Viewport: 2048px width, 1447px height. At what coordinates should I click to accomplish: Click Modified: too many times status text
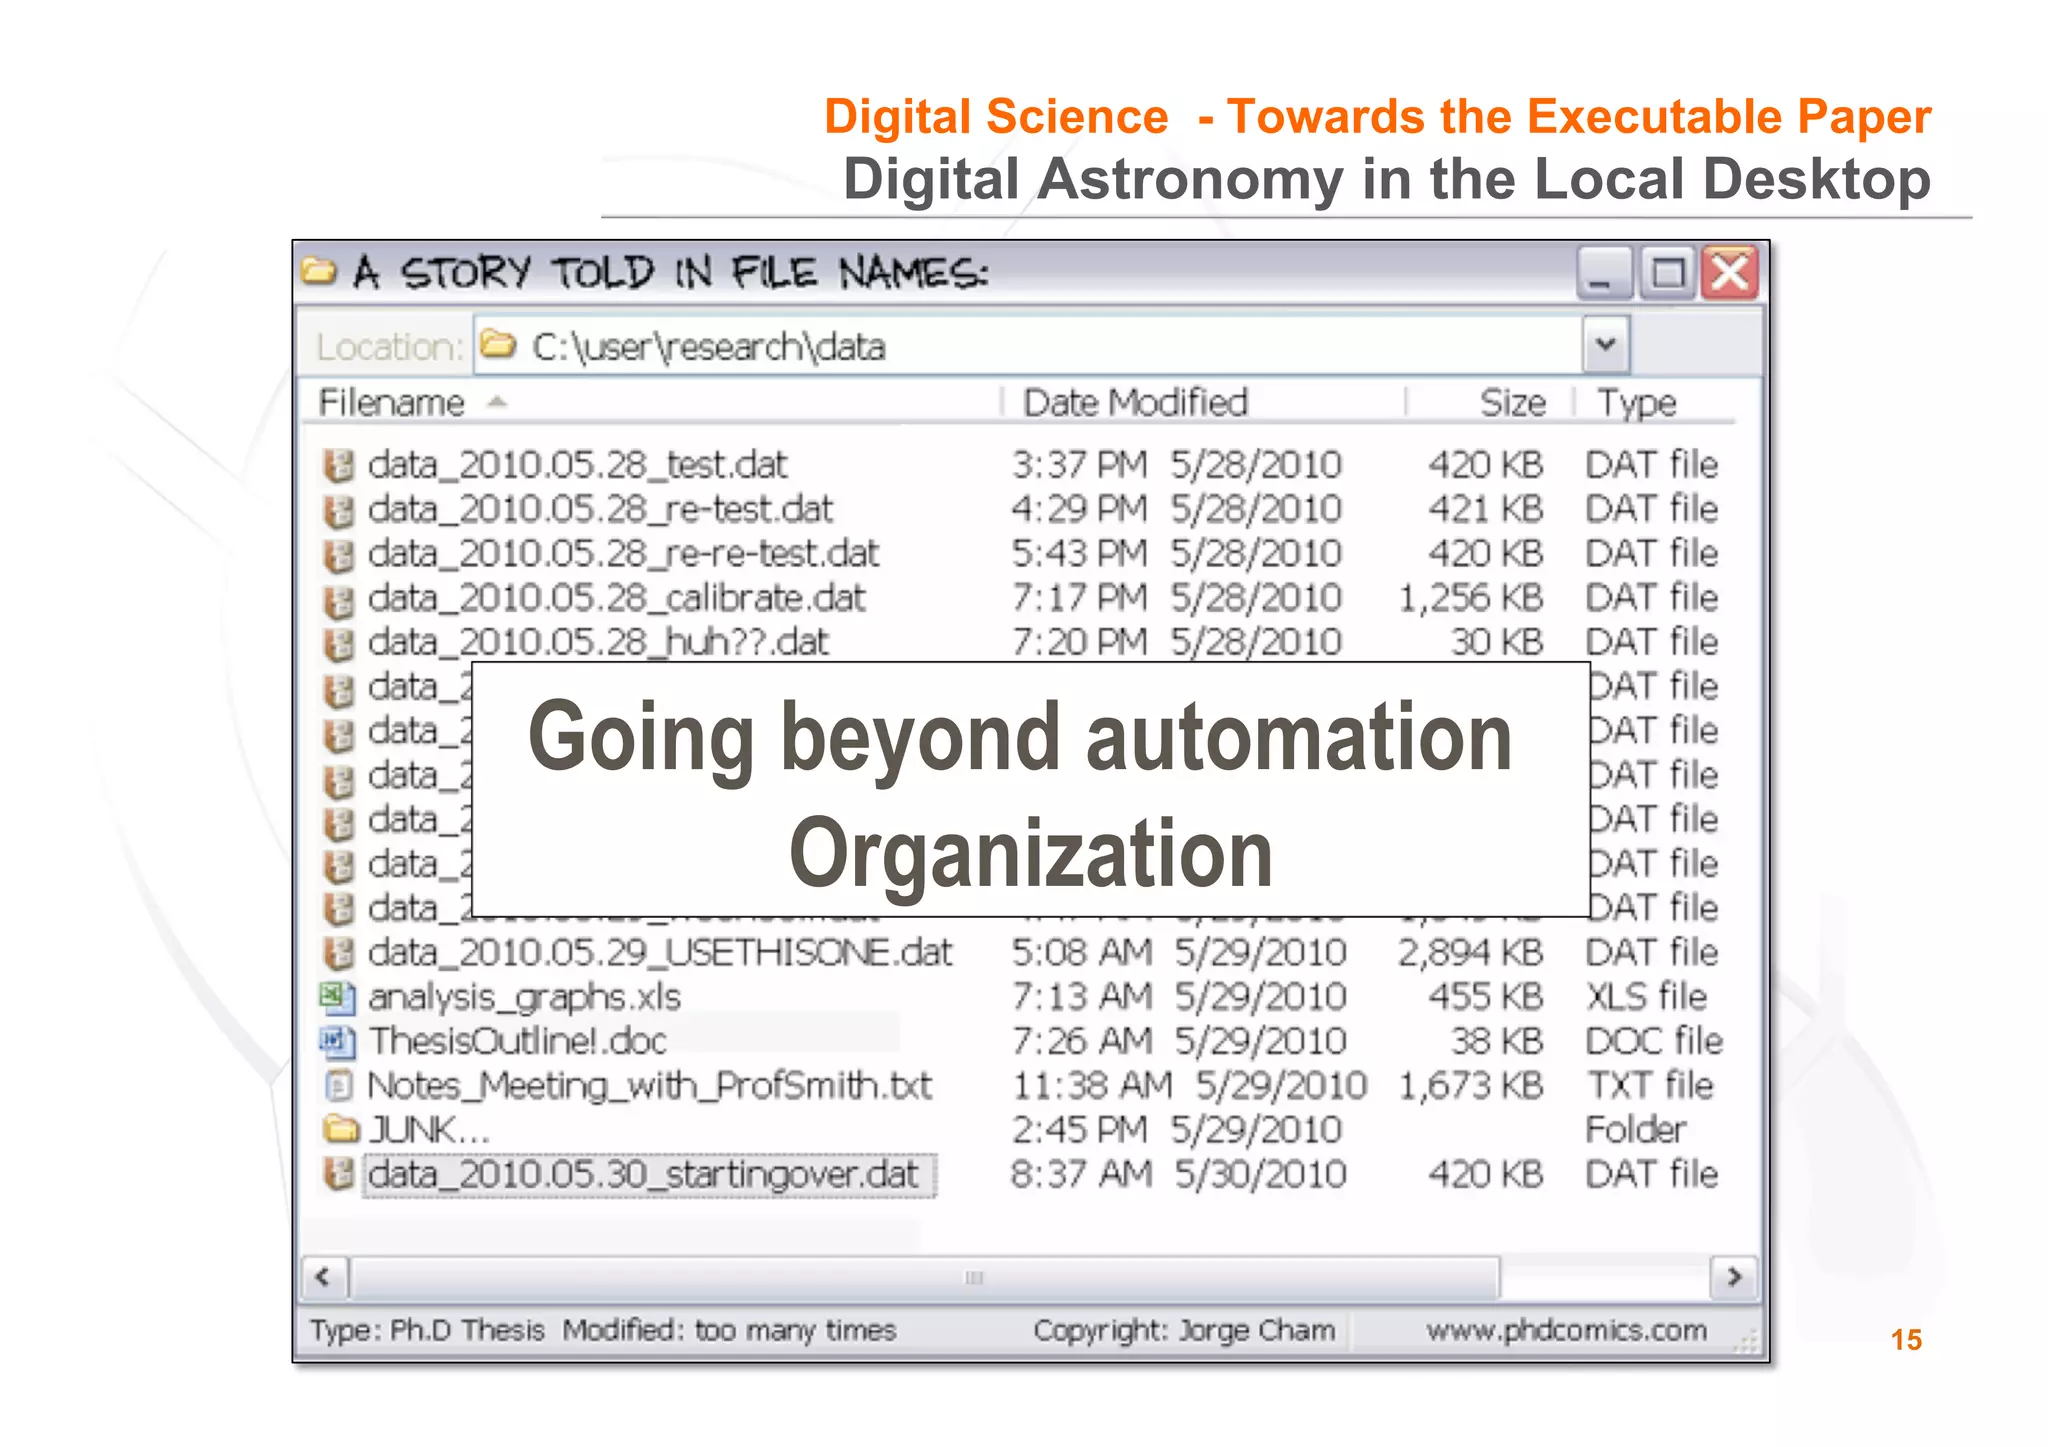click(x=729, y=1330)
